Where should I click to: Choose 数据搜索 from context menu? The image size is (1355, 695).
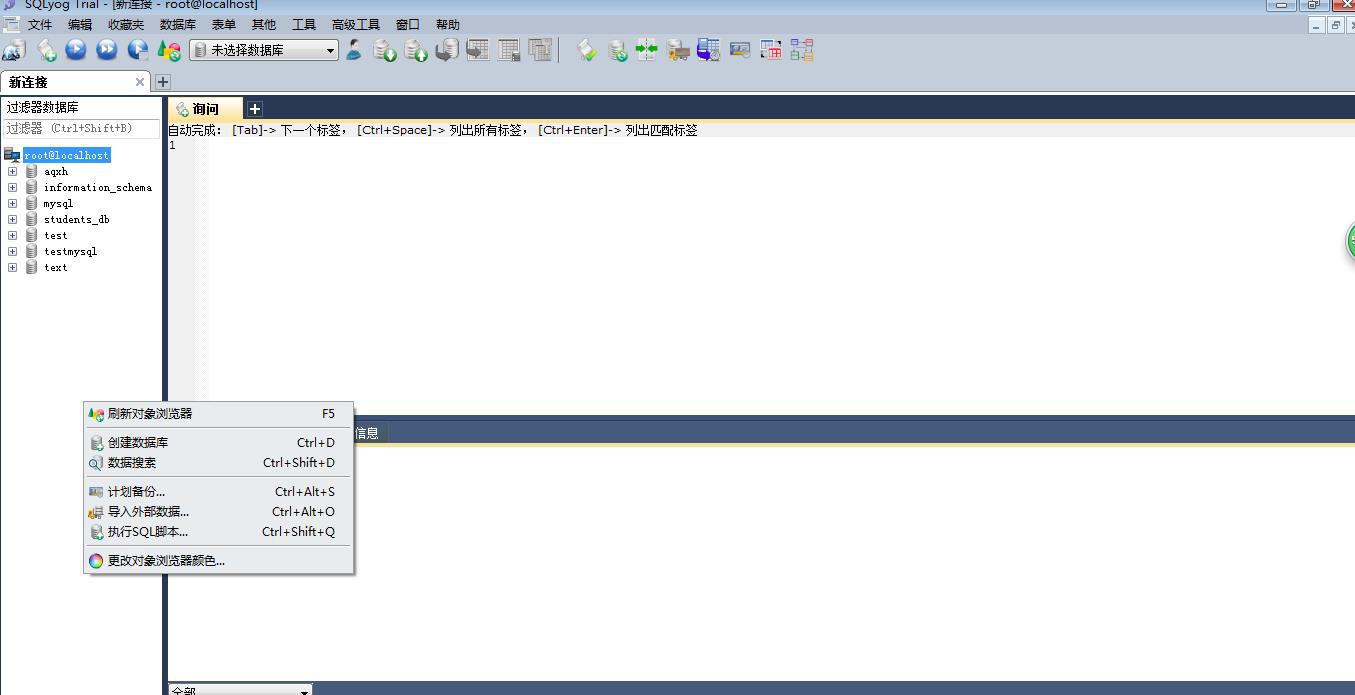pos(218,462)
